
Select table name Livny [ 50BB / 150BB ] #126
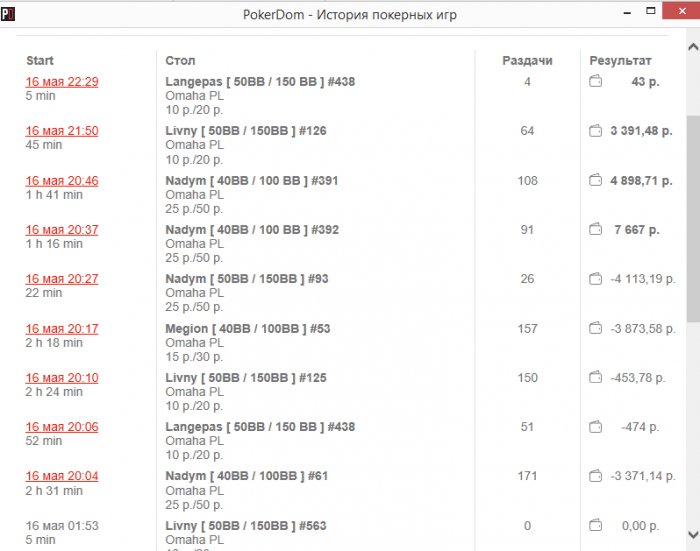click(246, 131)
